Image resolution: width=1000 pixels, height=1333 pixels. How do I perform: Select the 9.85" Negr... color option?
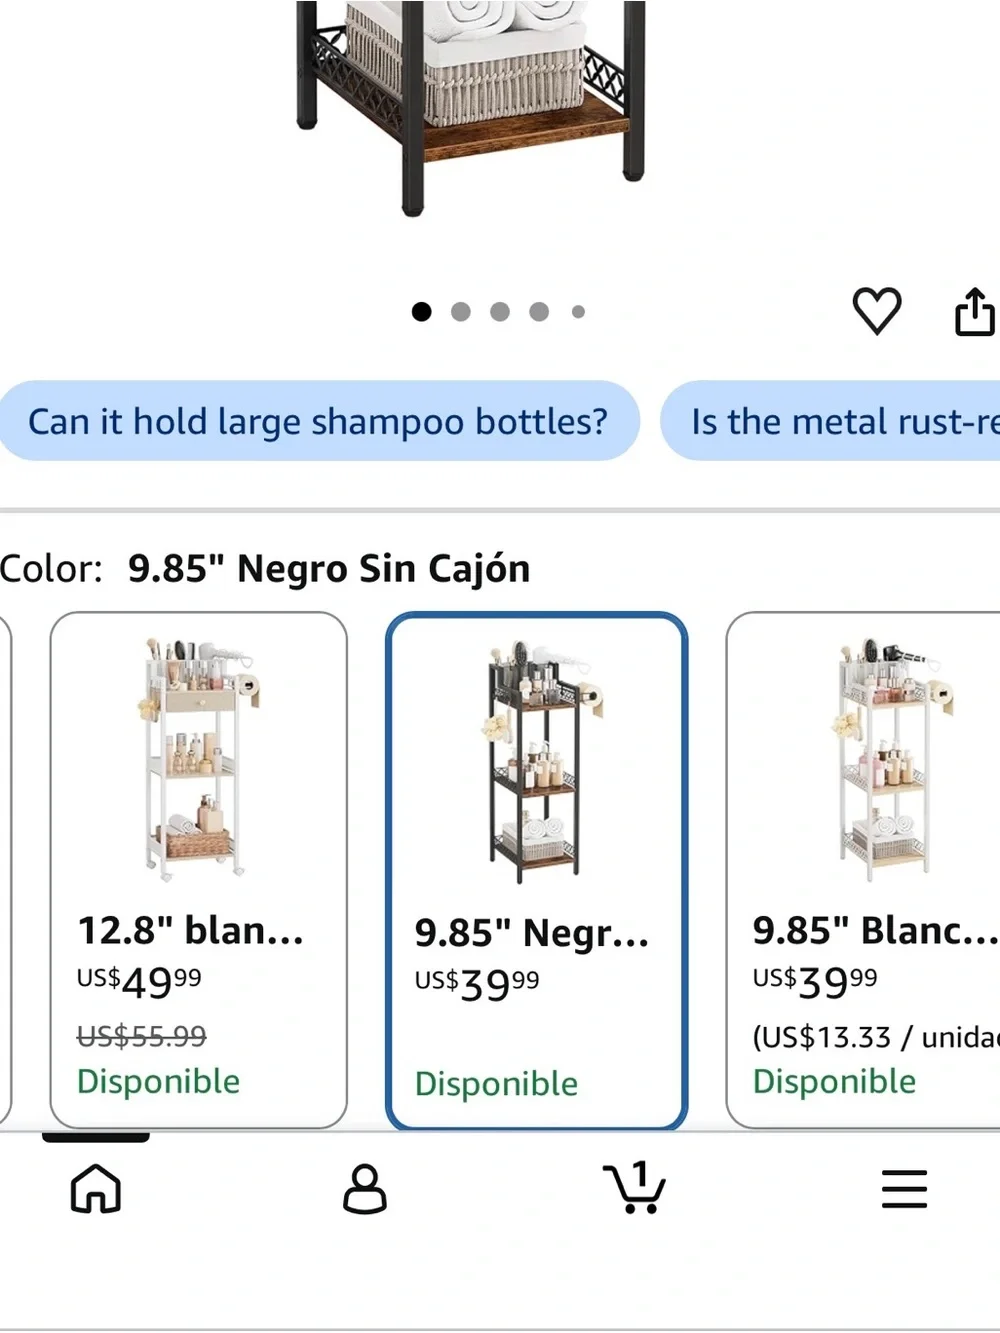pyautogui.click(x=537, y=872)
